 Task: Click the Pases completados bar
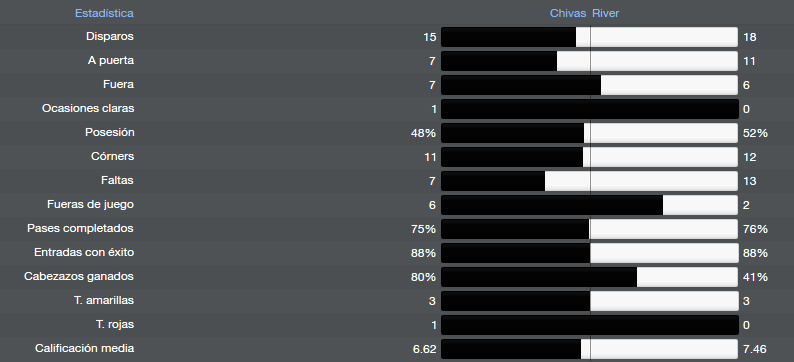589,229
